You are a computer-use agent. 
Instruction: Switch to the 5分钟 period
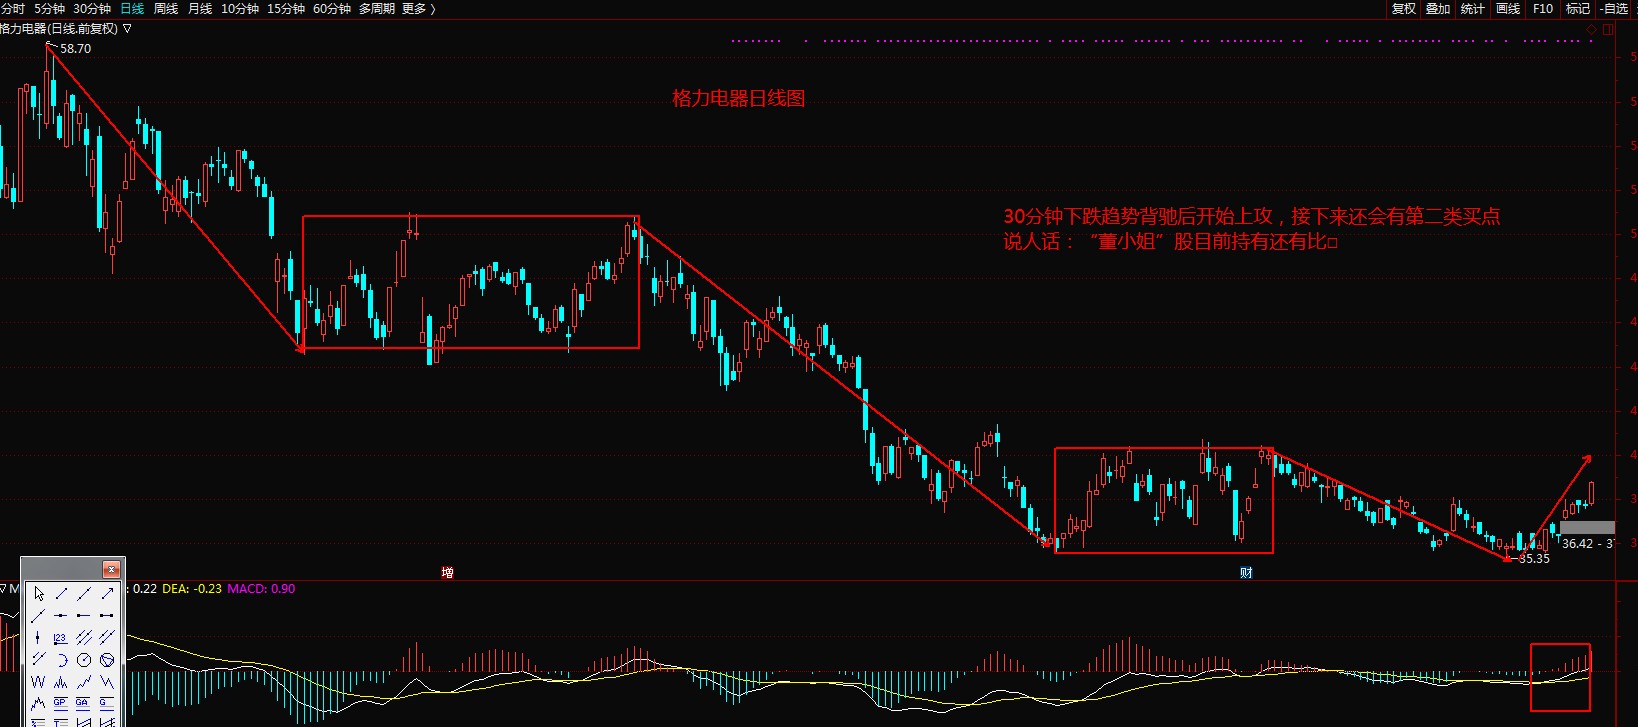click(x=49, y=8)
